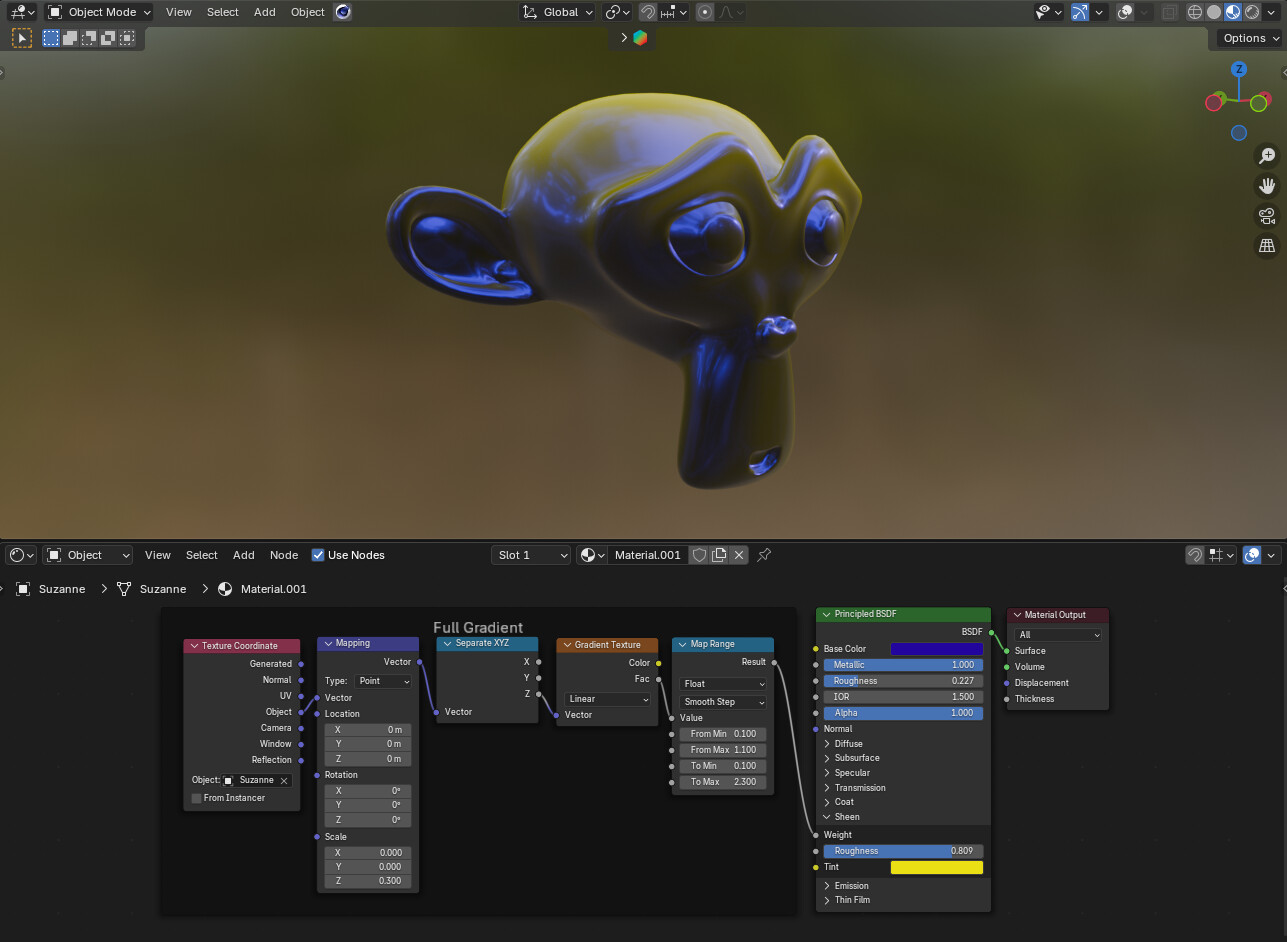Image resolution: width=1287 pixels, height=942 pixels.
Task: Select solid viewport shading
Action: coord(1214,12)
